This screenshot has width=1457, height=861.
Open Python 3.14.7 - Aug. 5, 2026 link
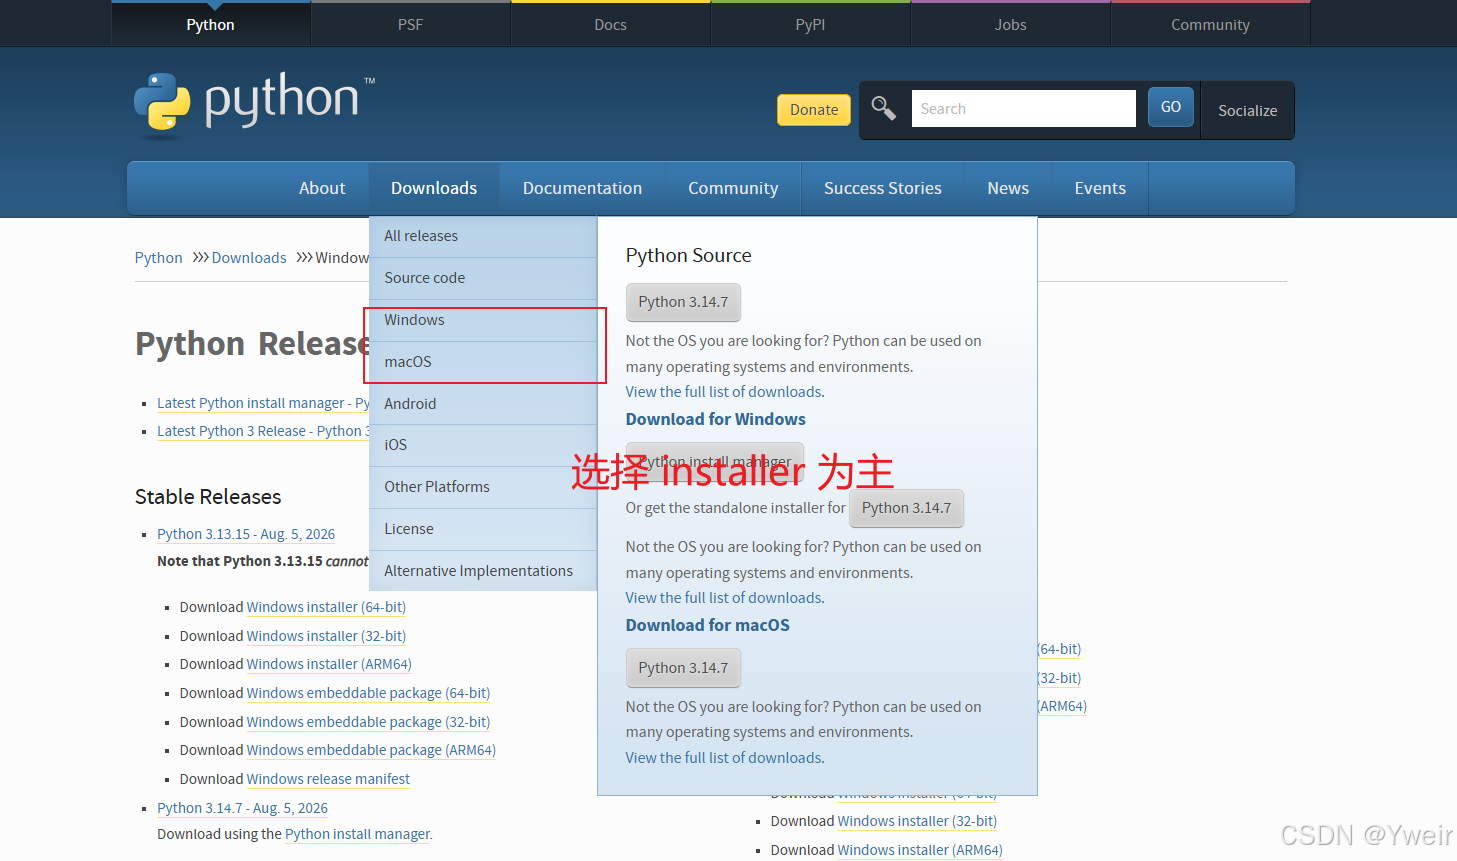tap(242, 808)
